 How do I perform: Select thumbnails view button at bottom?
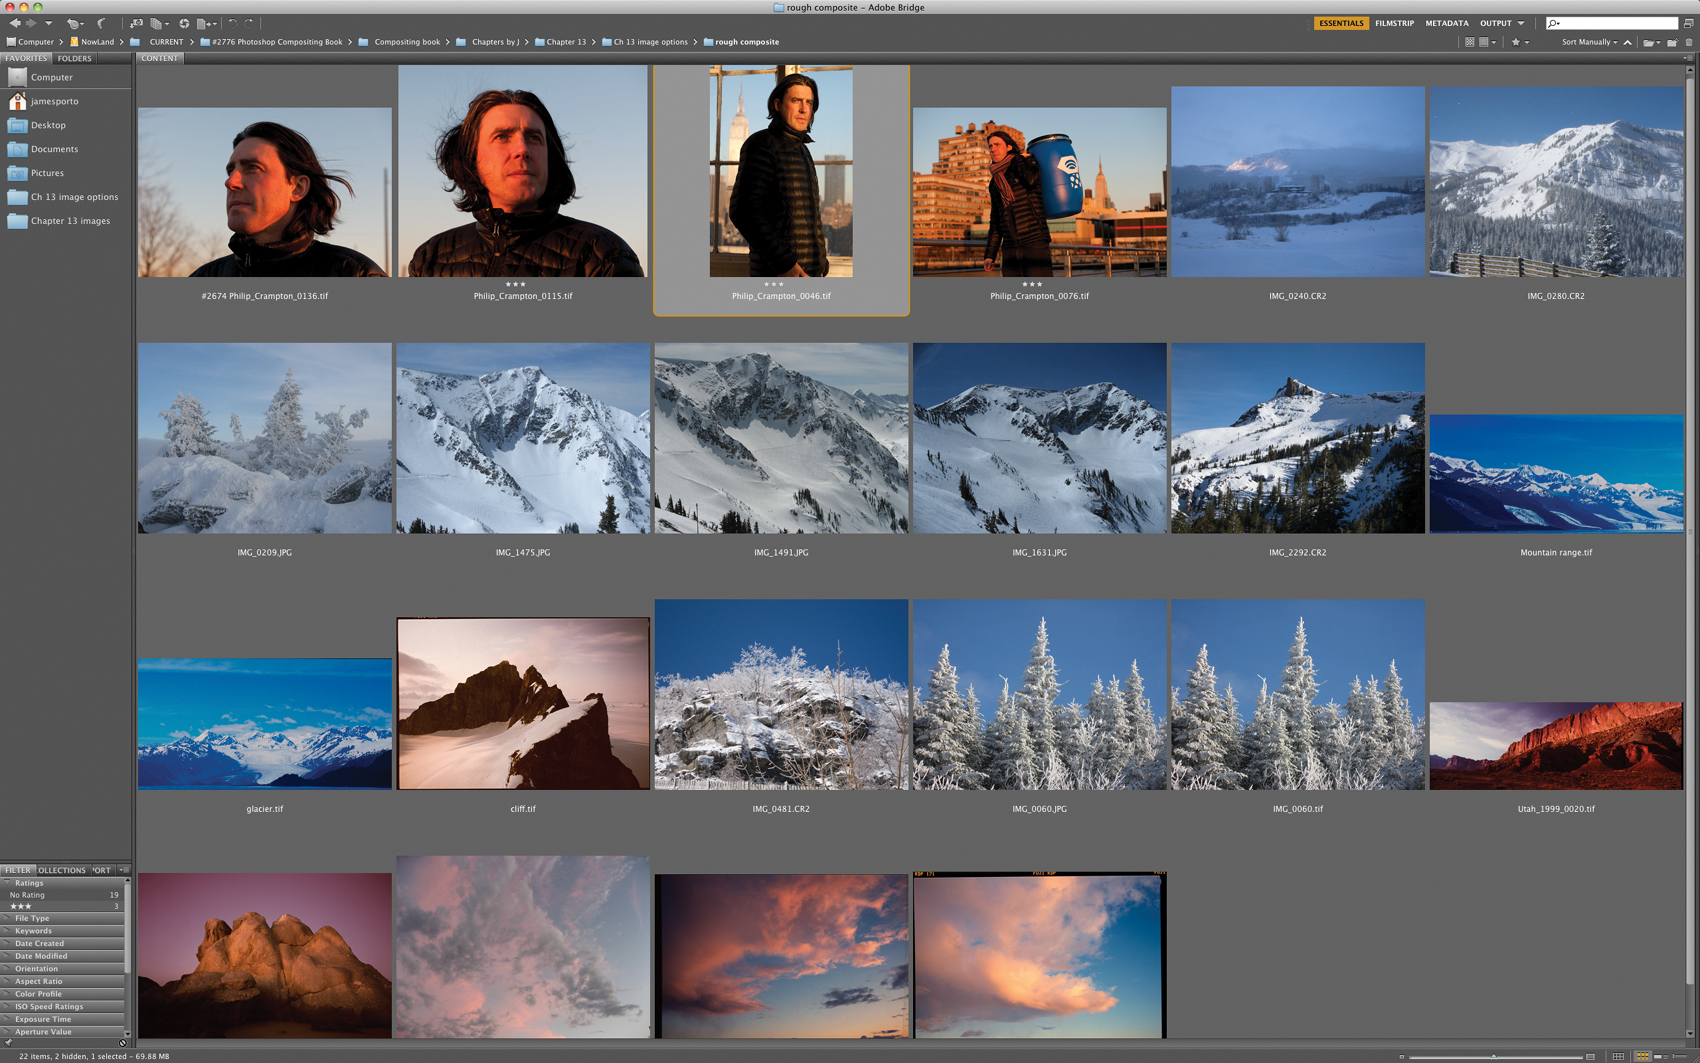click(1642, 1056)
